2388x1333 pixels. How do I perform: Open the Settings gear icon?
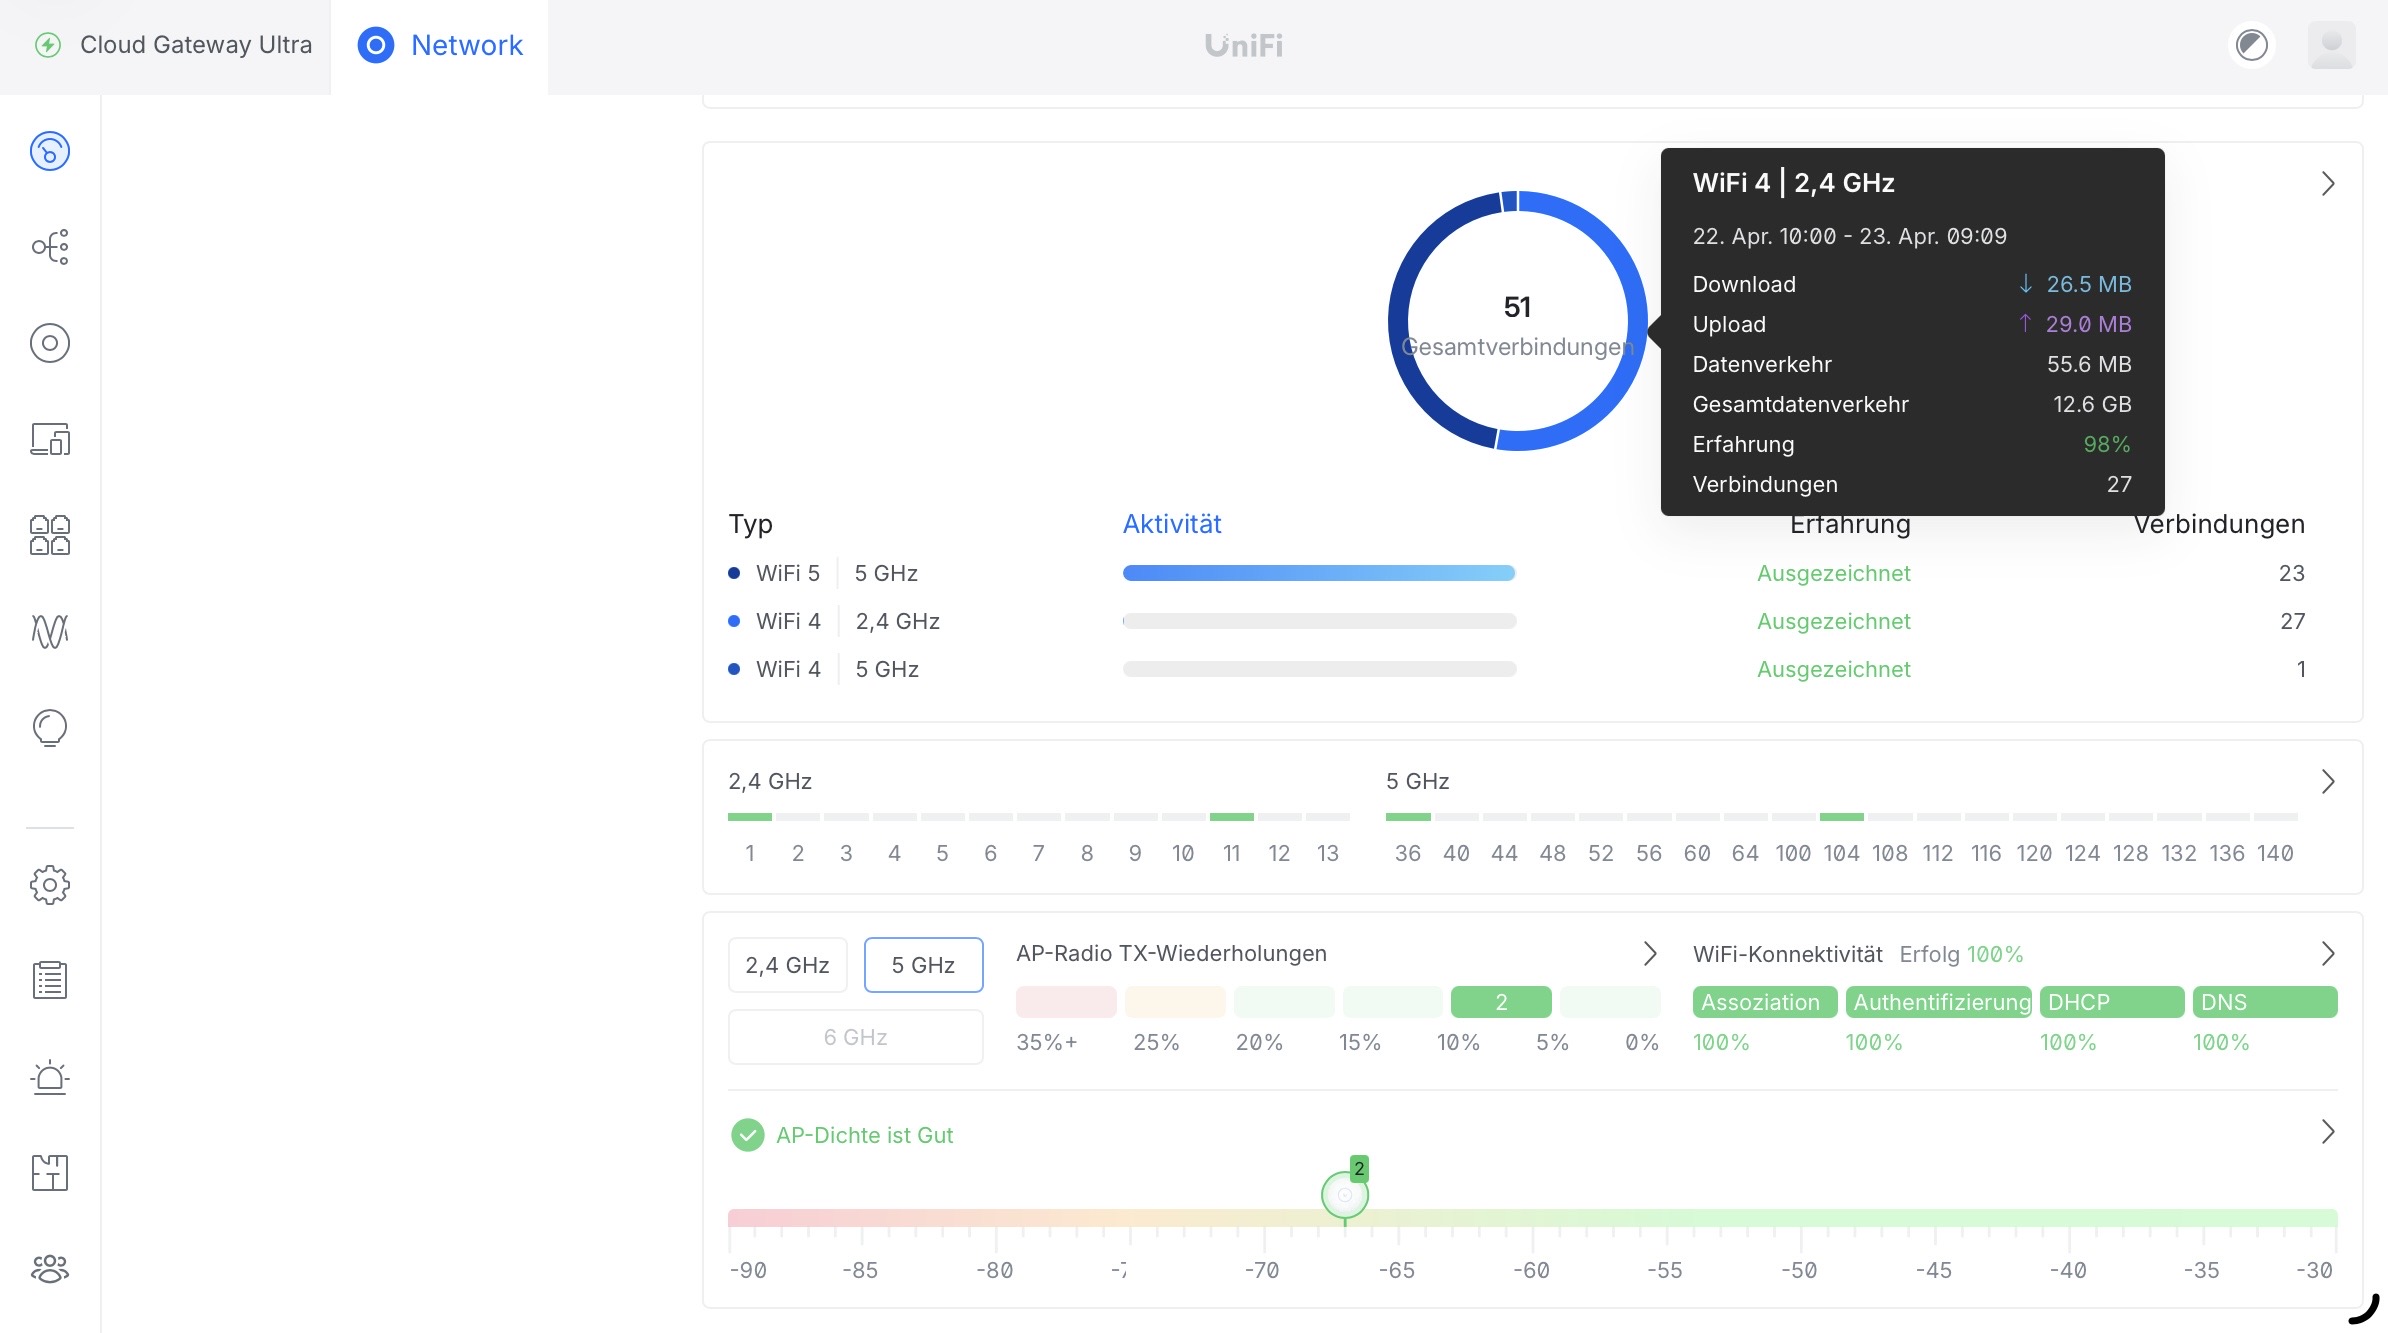point(50,884)
